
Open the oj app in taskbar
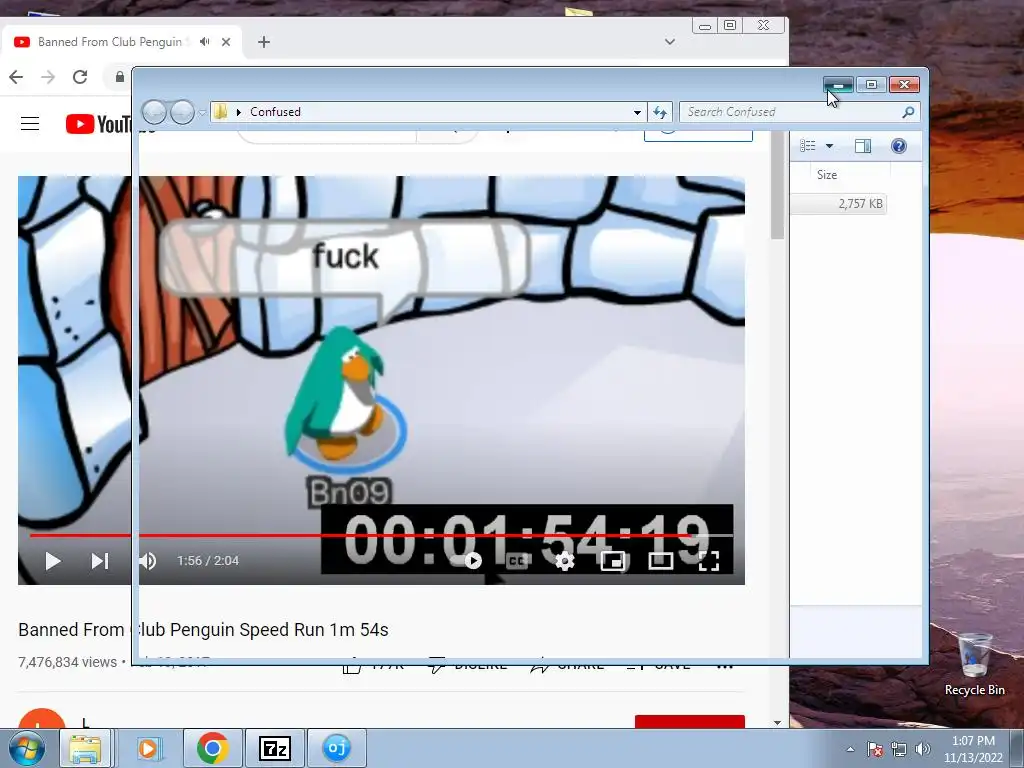pyautogui.click(x=336, y=748)
